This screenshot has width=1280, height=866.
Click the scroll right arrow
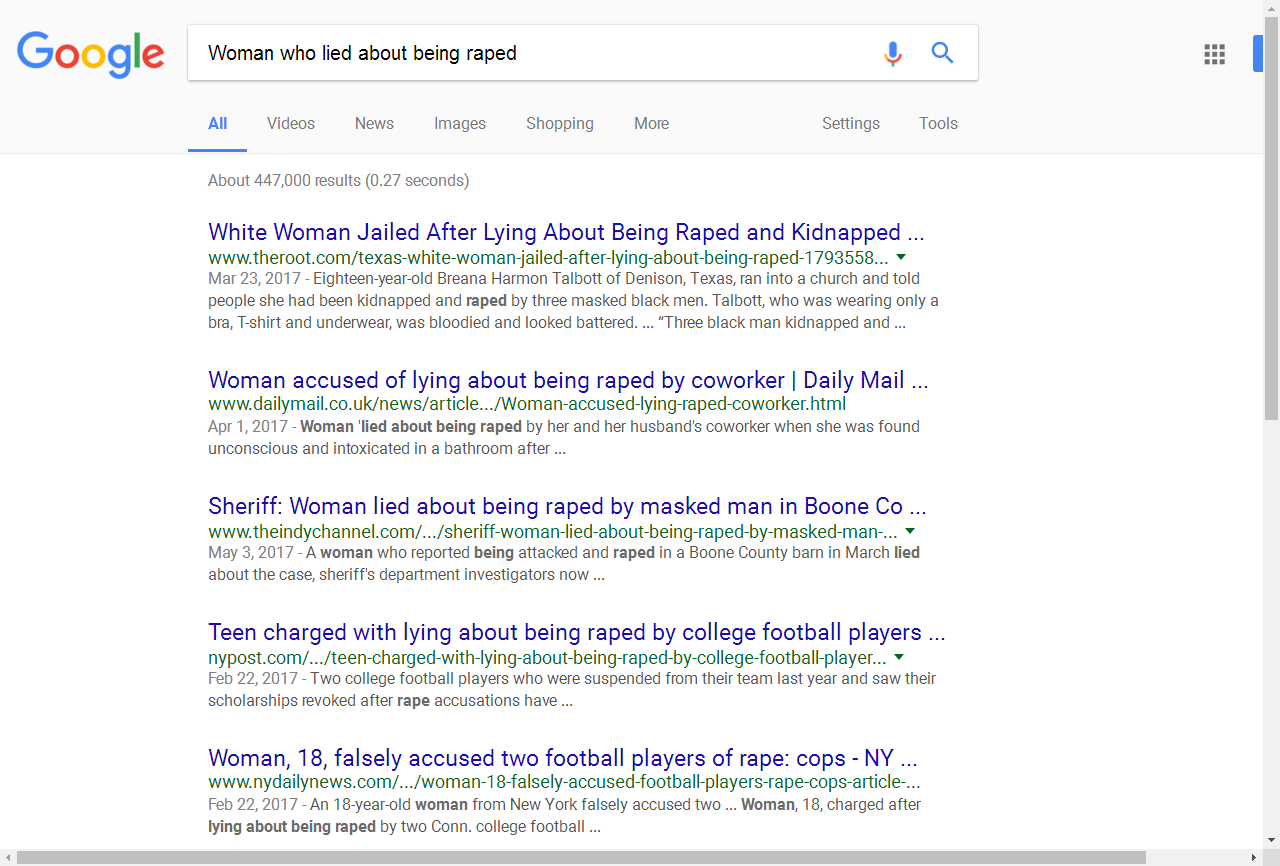pos(1254,857)
